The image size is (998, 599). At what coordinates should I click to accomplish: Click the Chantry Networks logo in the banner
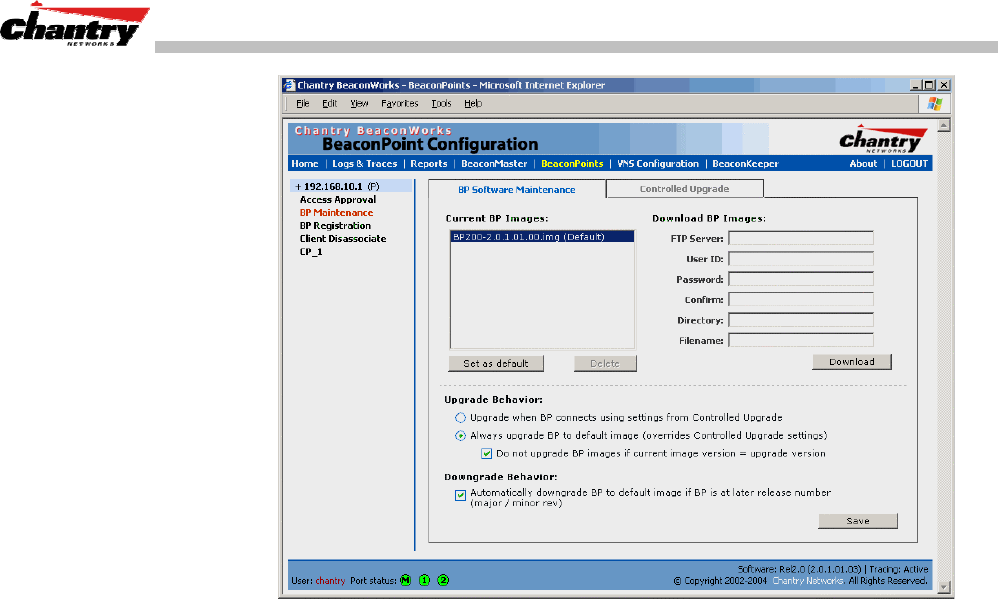pos(883,138)
